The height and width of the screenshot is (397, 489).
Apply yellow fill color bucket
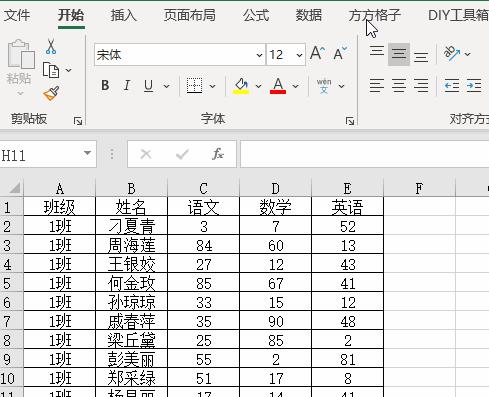point(241,86)
